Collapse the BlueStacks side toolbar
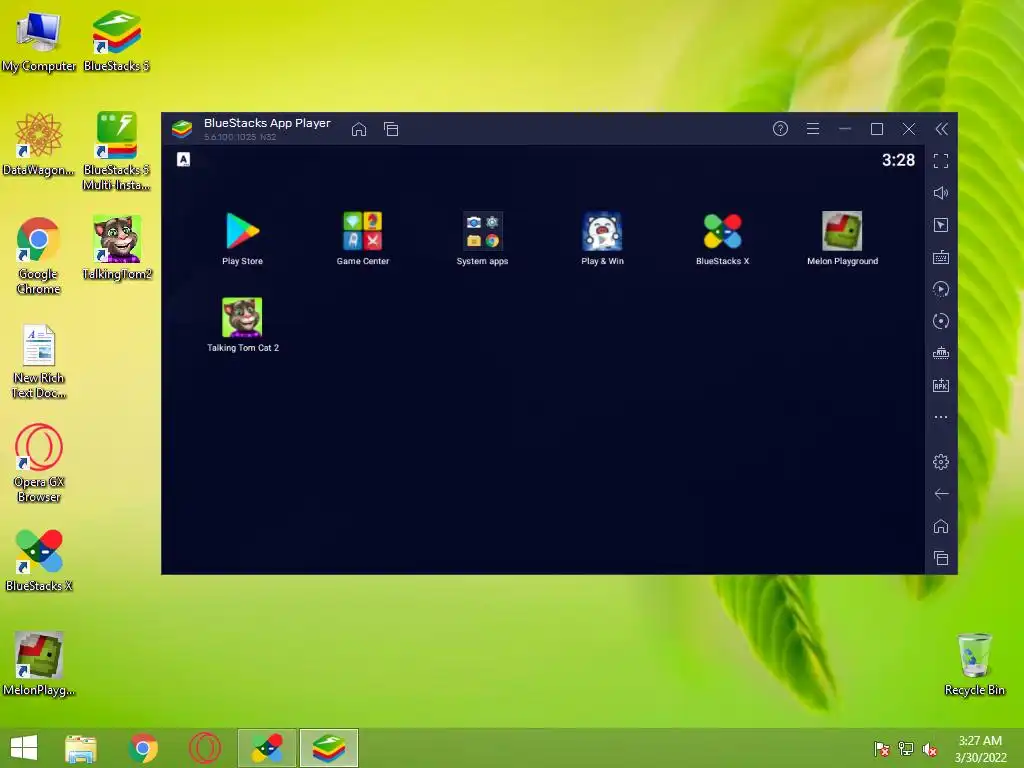 (941, 129)
